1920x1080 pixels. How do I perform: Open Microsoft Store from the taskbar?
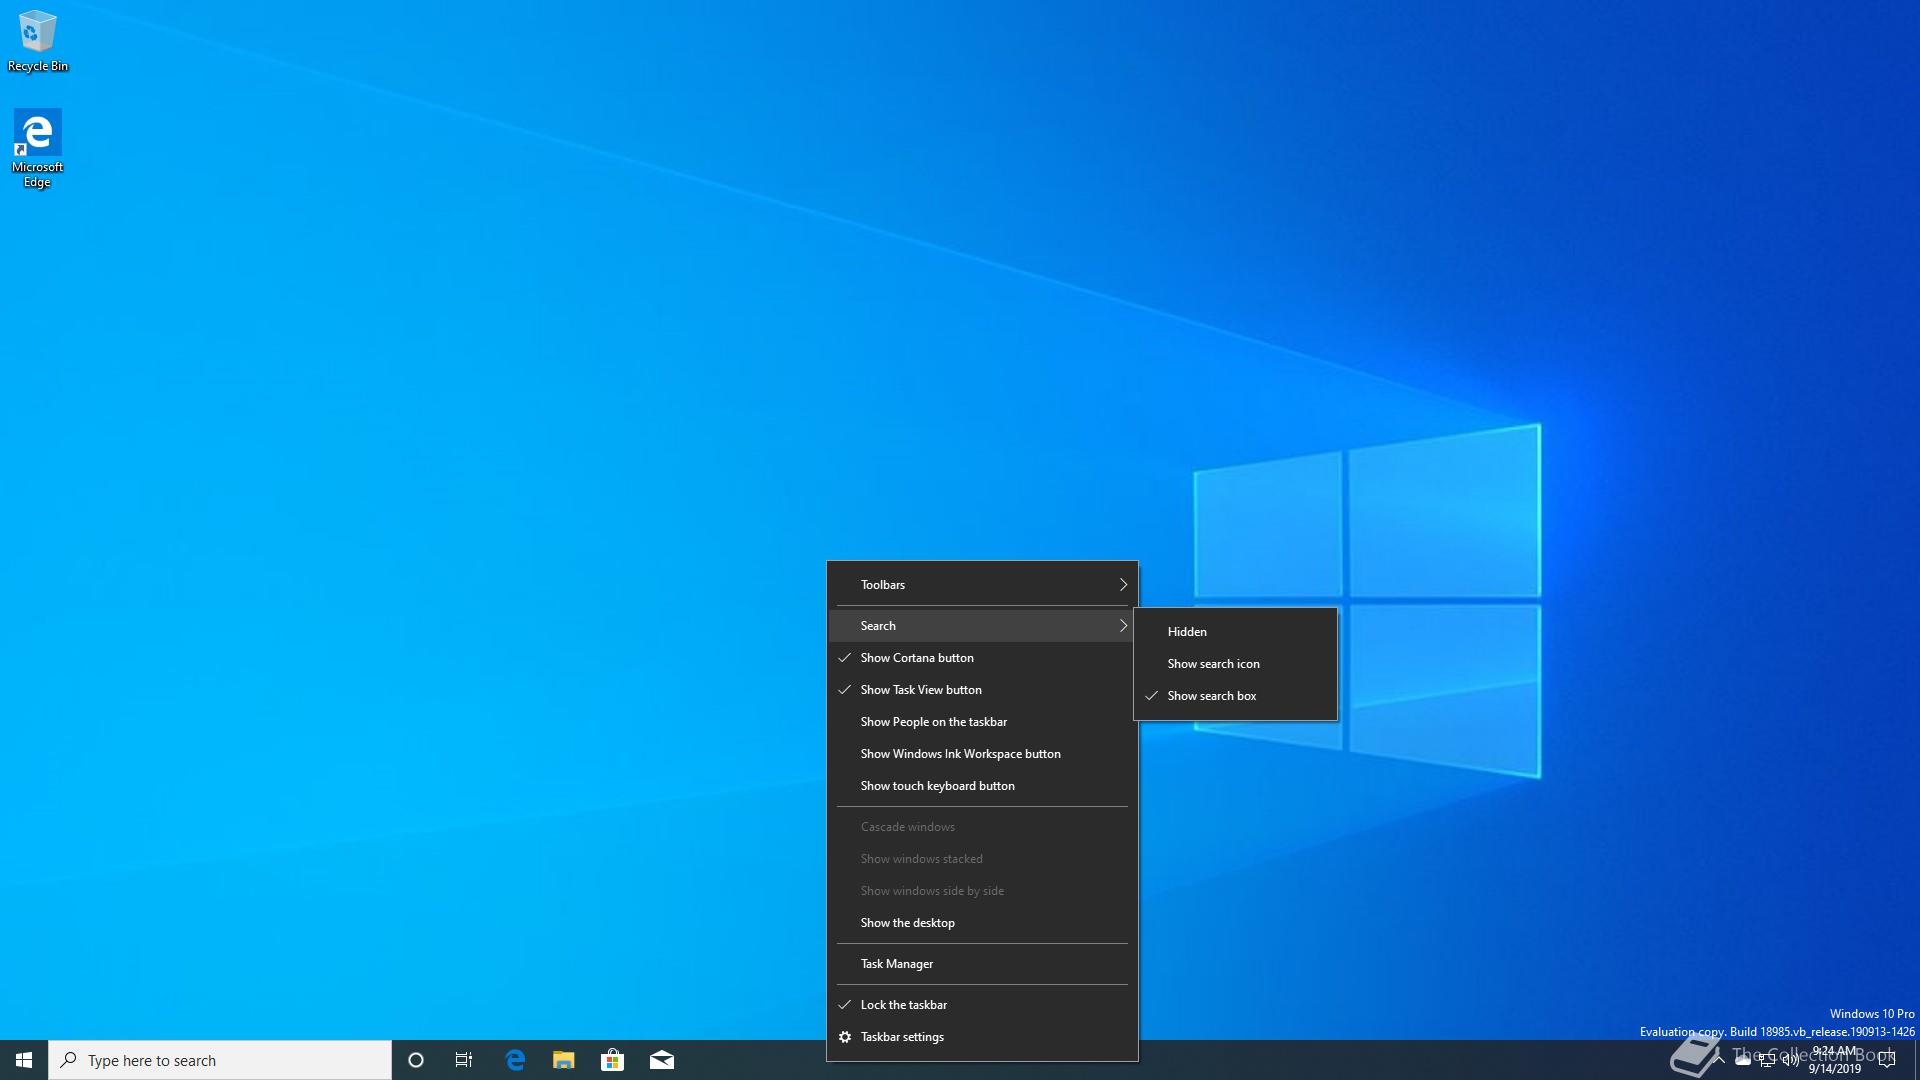(613, 1060)
